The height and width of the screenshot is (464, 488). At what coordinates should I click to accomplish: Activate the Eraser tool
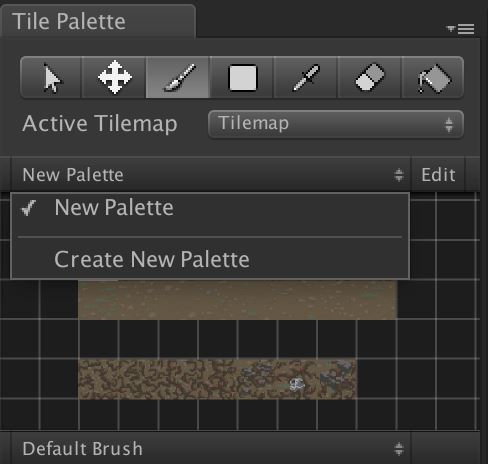point(370,78)
